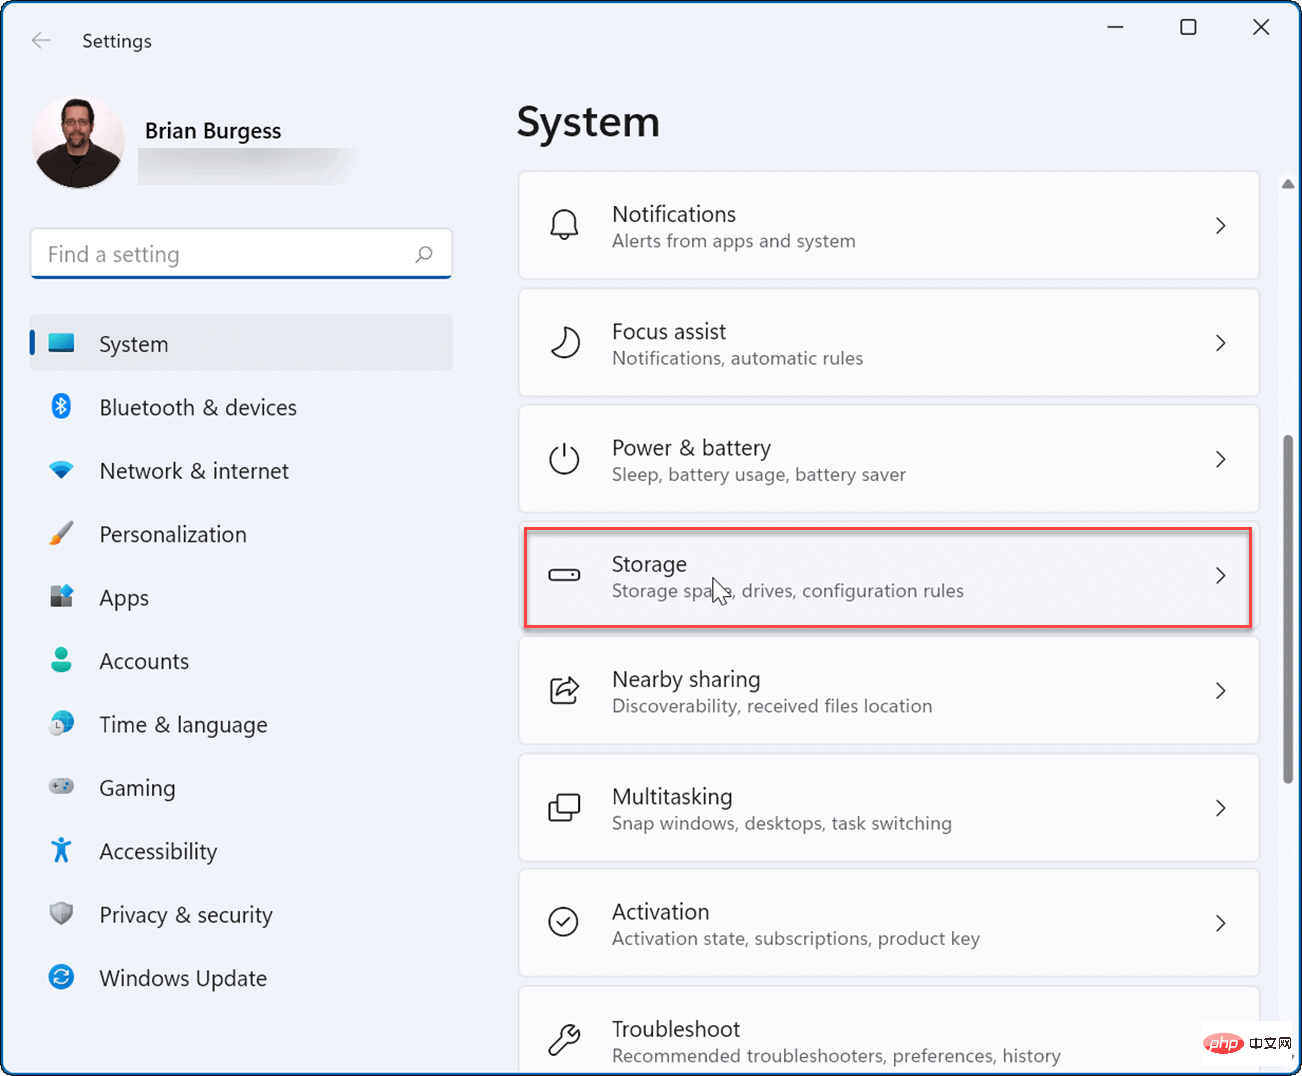Click the Time & language globe icon
The image size is (1302, 1076).
61,723
